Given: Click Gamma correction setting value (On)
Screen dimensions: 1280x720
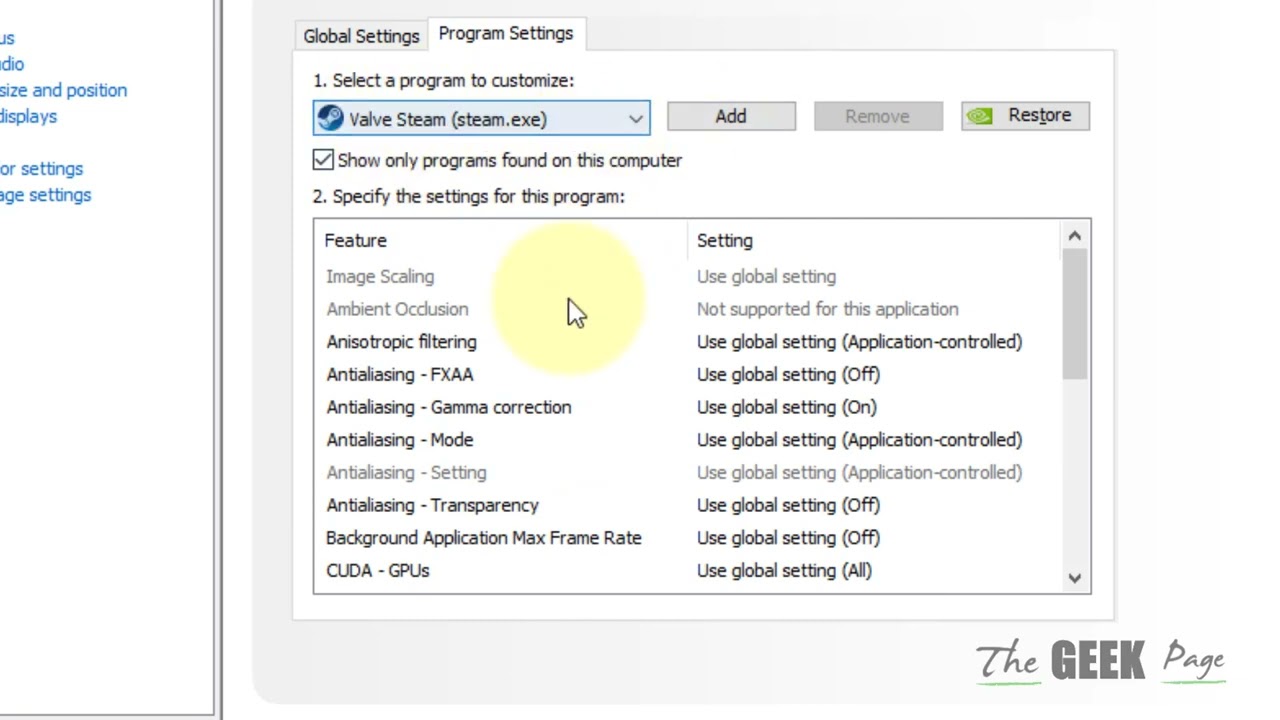Looking at the screenshot, I should pos(787,407).
